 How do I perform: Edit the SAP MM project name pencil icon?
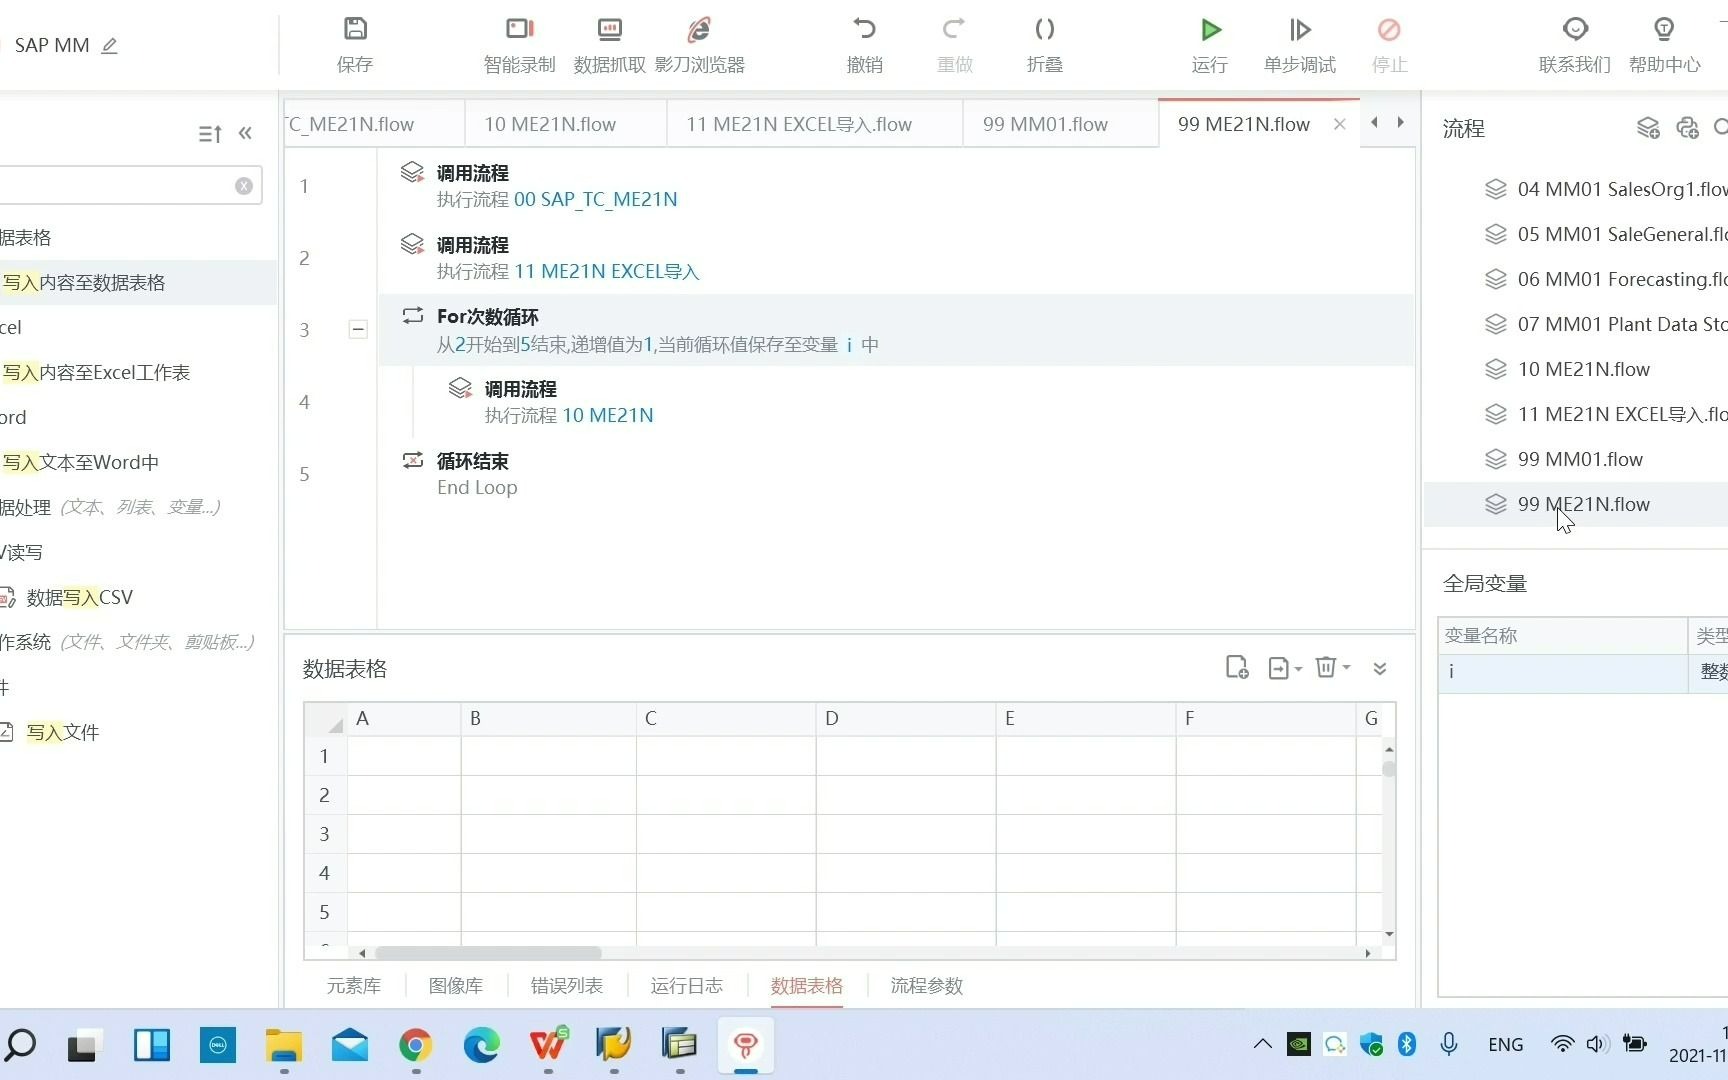pos(110,45)
